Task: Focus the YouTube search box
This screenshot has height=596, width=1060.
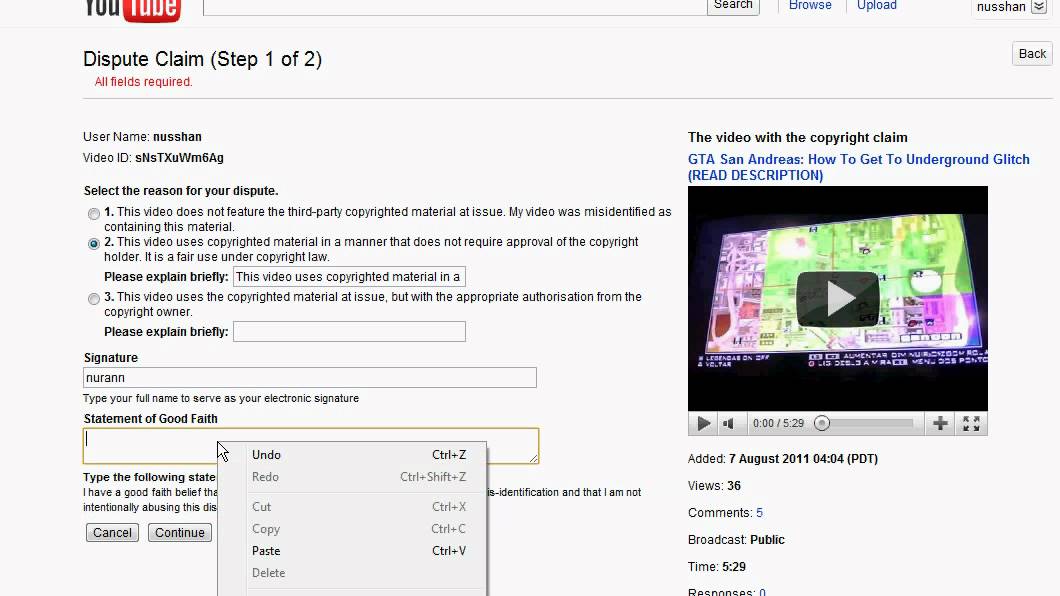Action: (x=455, y=7)
